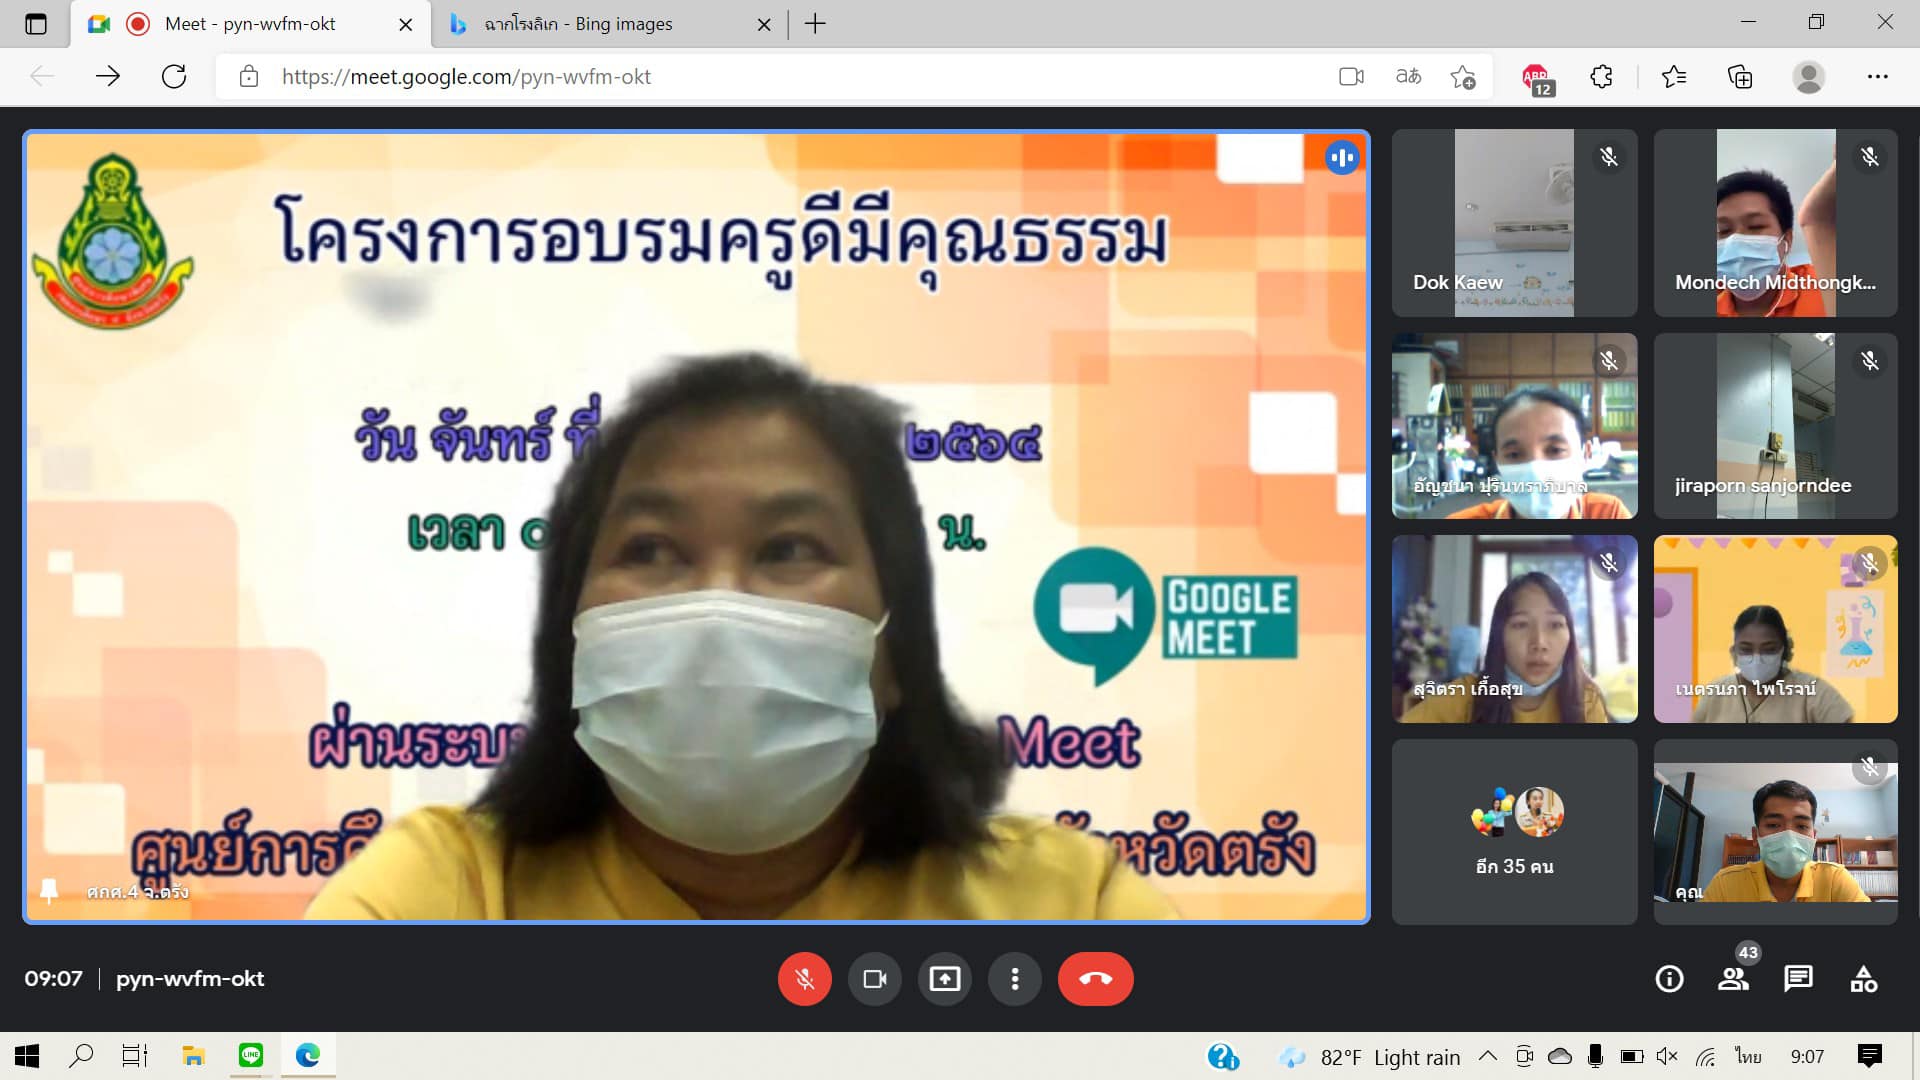The image size is (1920, 1080).
Task: Open File Explorer from the taskbar
Action: click(x=193, y=1056)
